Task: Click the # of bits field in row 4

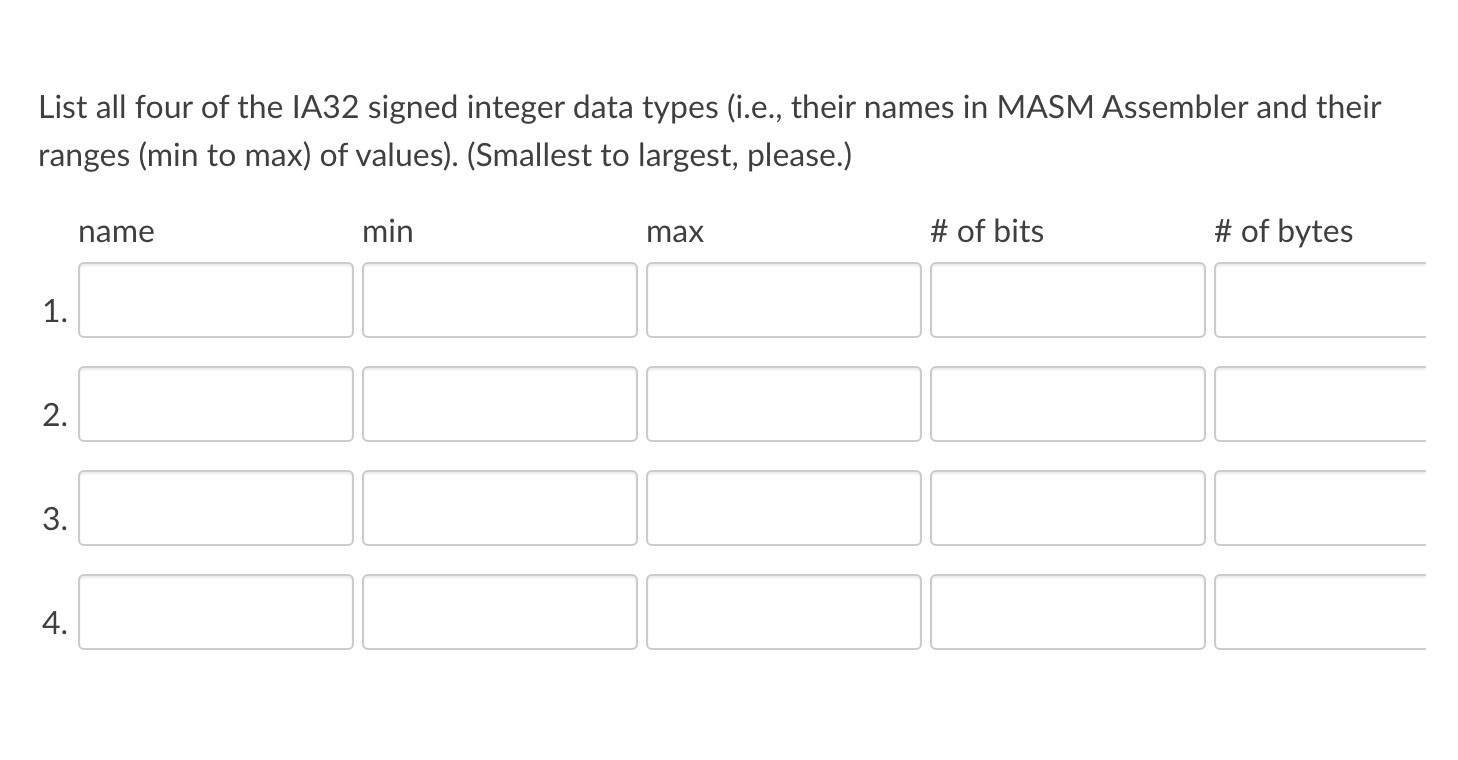Action: pos(1068,612)
